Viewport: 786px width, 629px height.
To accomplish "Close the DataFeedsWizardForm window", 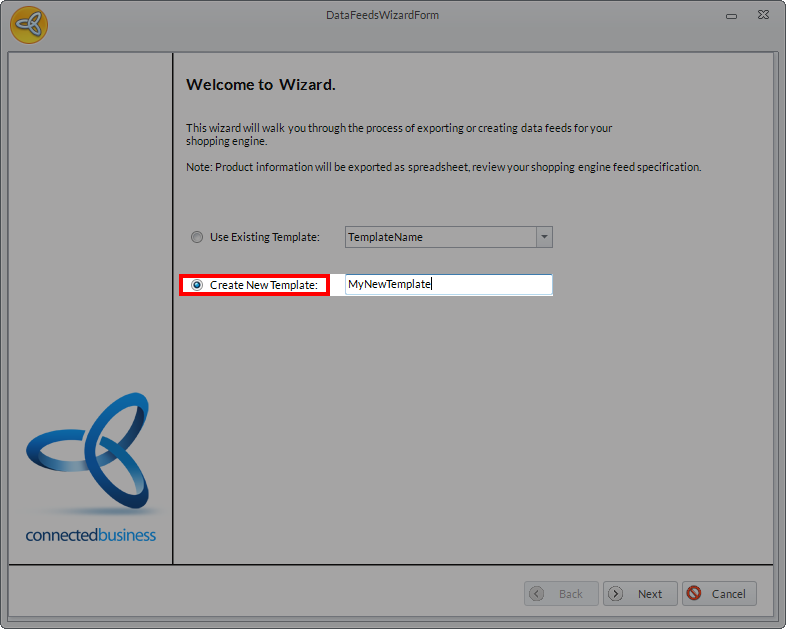I will pos(763,15).
